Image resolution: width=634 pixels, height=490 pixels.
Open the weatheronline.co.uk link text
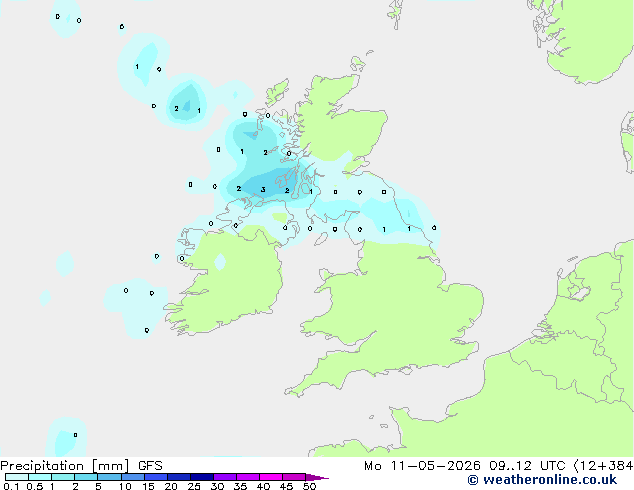point(549,480)
